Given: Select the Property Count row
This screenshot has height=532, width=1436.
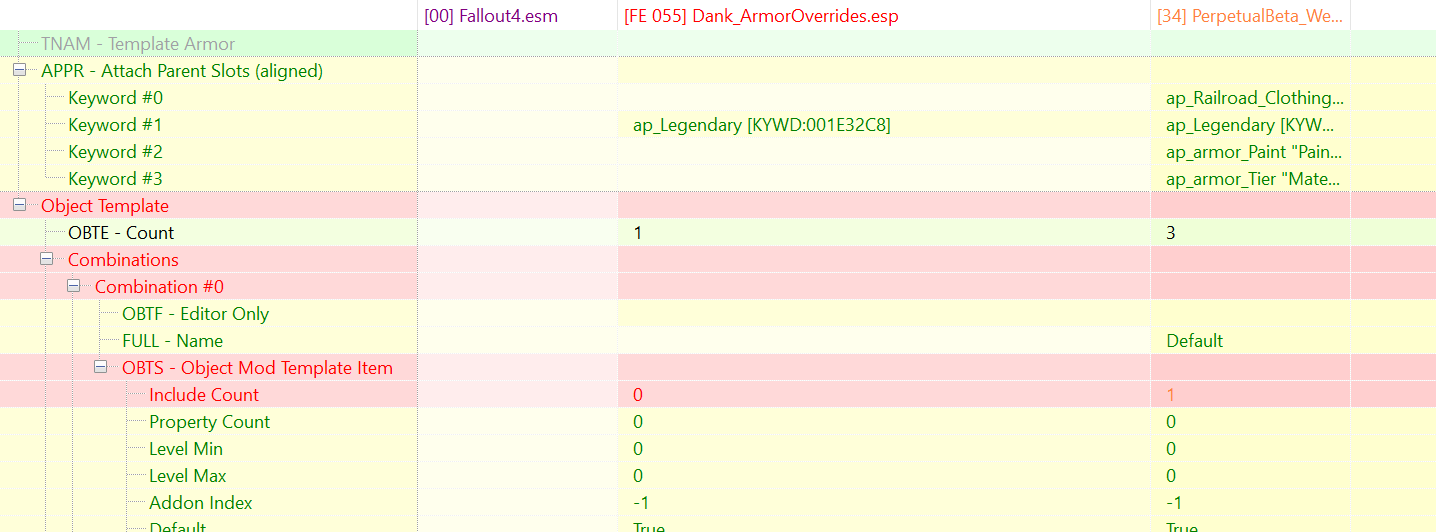Looking at the screenshot, I should point(718,422).
